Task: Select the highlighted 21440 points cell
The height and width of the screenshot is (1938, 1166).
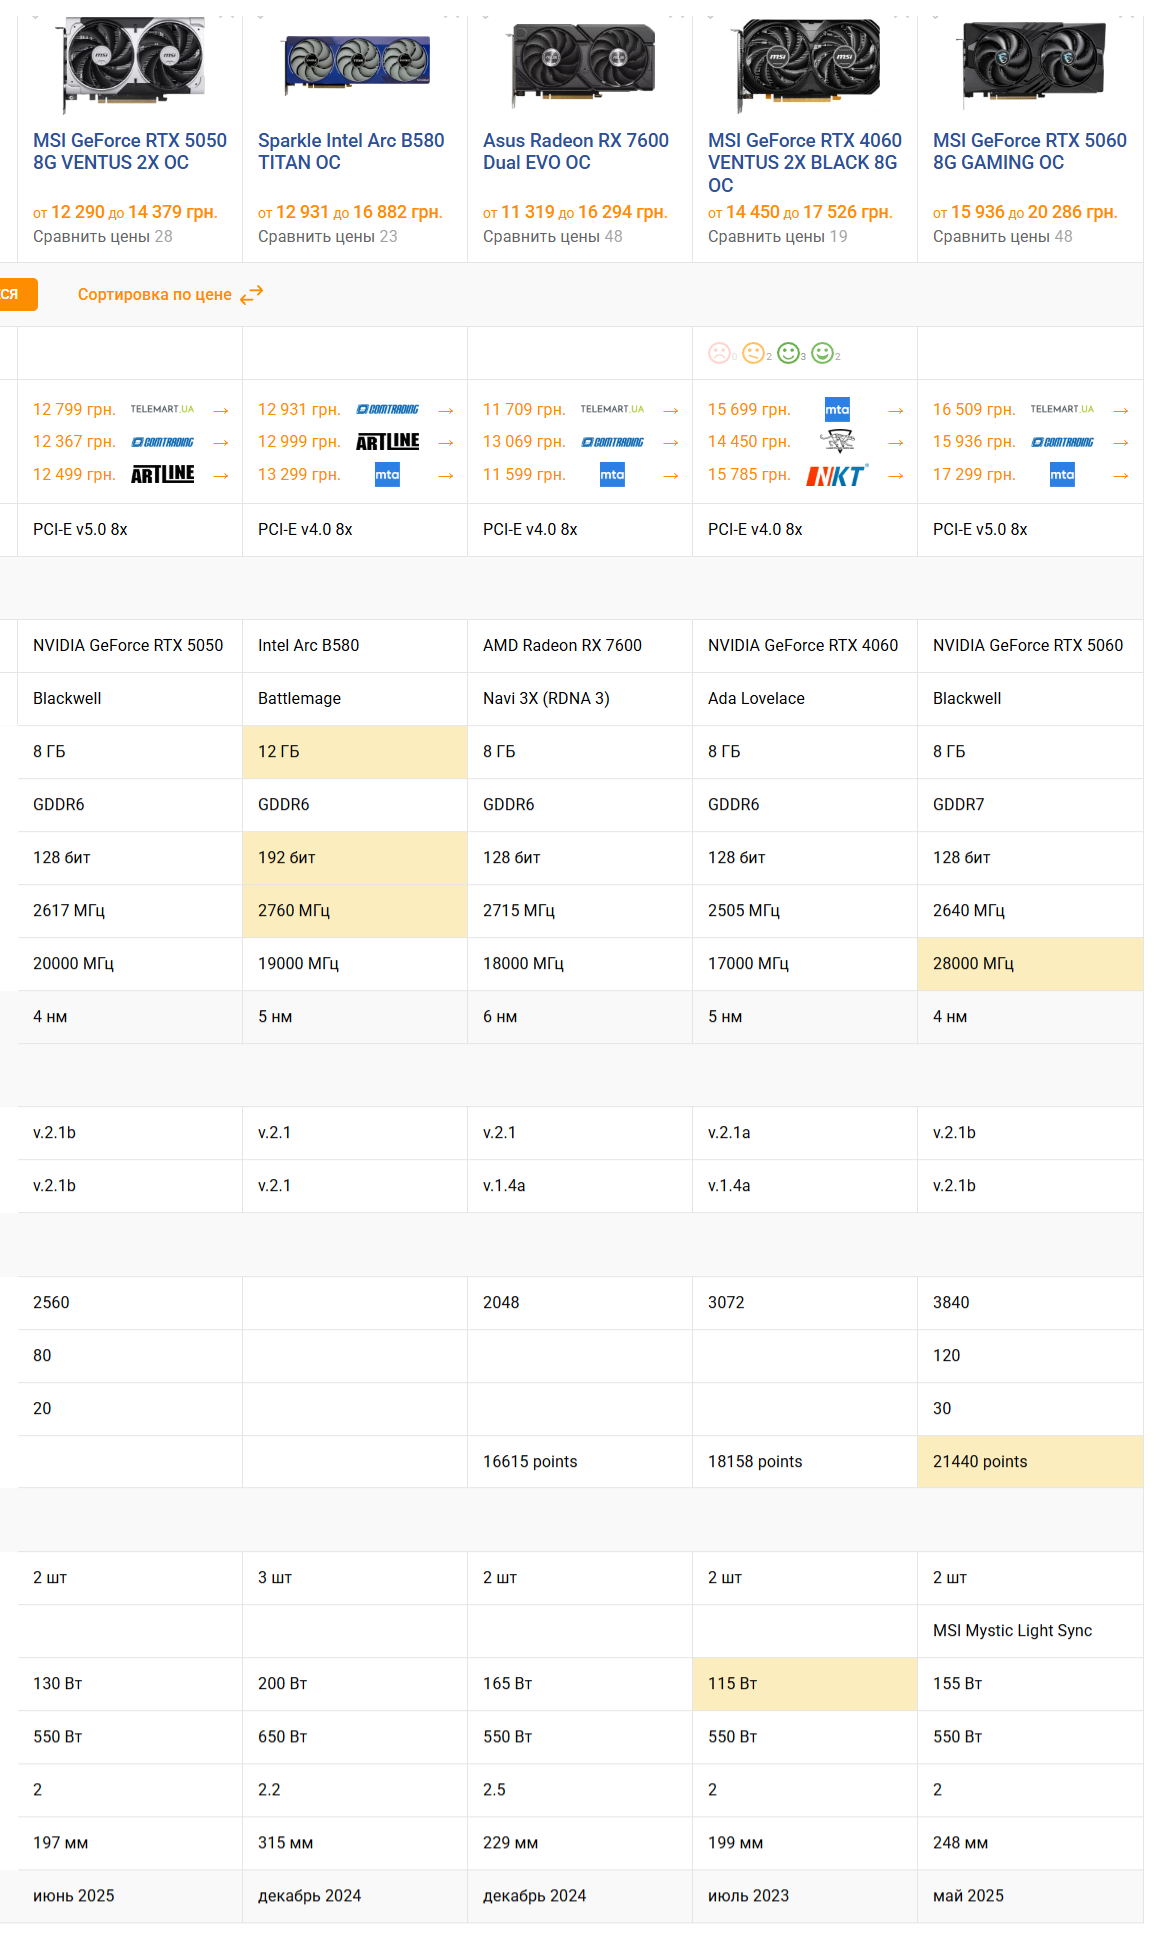Action: pyautogui.click(x=1030, y=1462)
